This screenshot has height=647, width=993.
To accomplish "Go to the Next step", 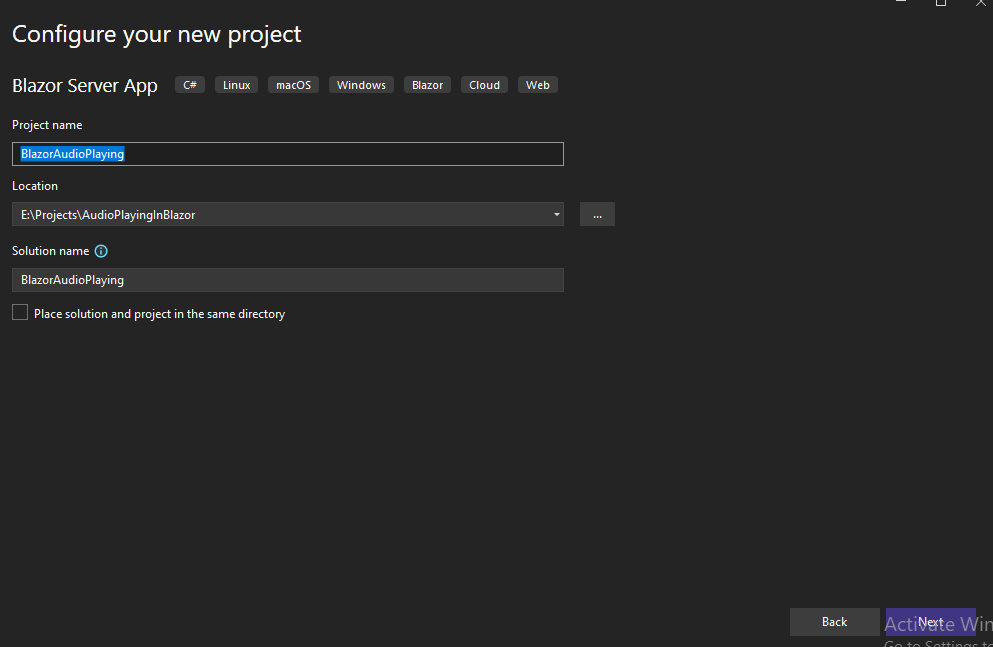I will coord(930,622).
